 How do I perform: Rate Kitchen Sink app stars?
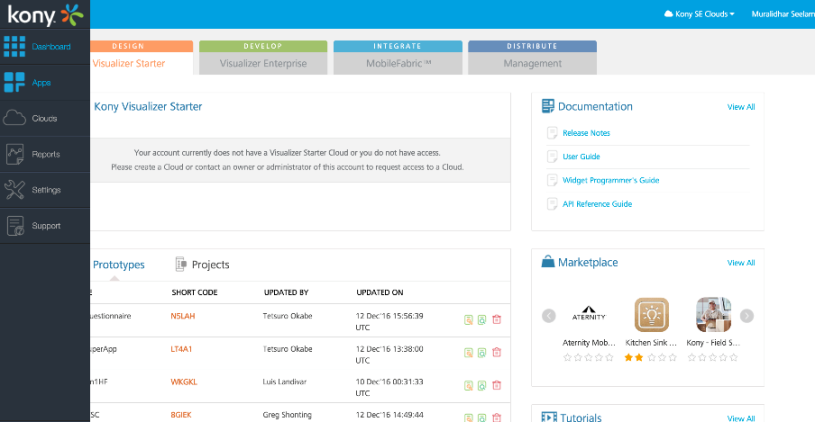point(651,358)
